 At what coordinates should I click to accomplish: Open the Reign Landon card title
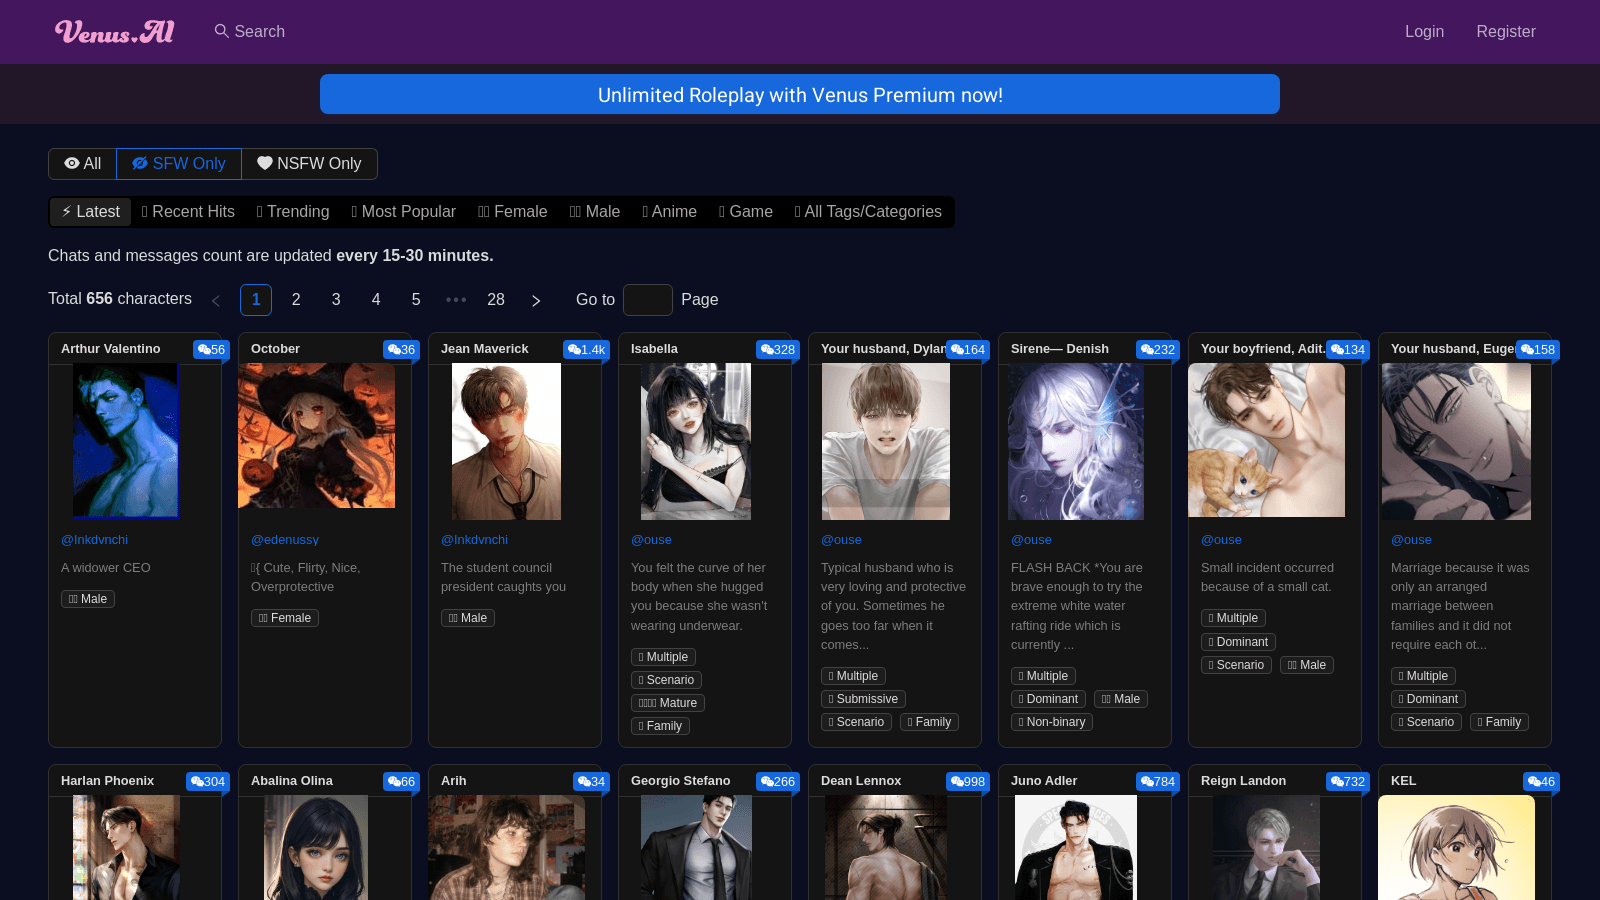1244,781
